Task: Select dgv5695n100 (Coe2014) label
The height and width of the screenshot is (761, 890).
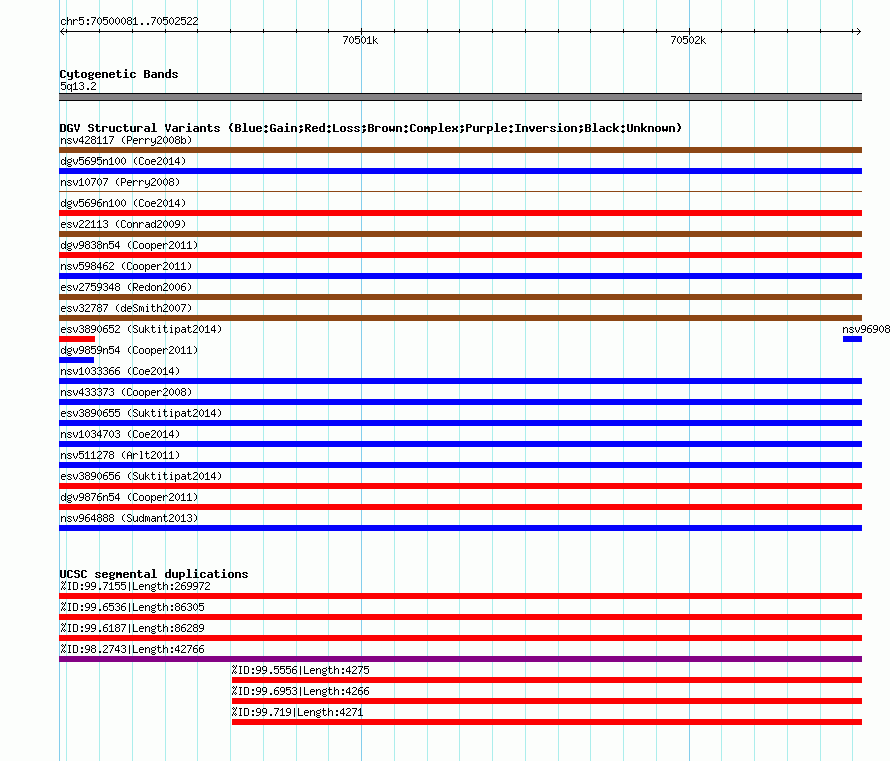Action: pyautogui.click(x=123, y=161)
